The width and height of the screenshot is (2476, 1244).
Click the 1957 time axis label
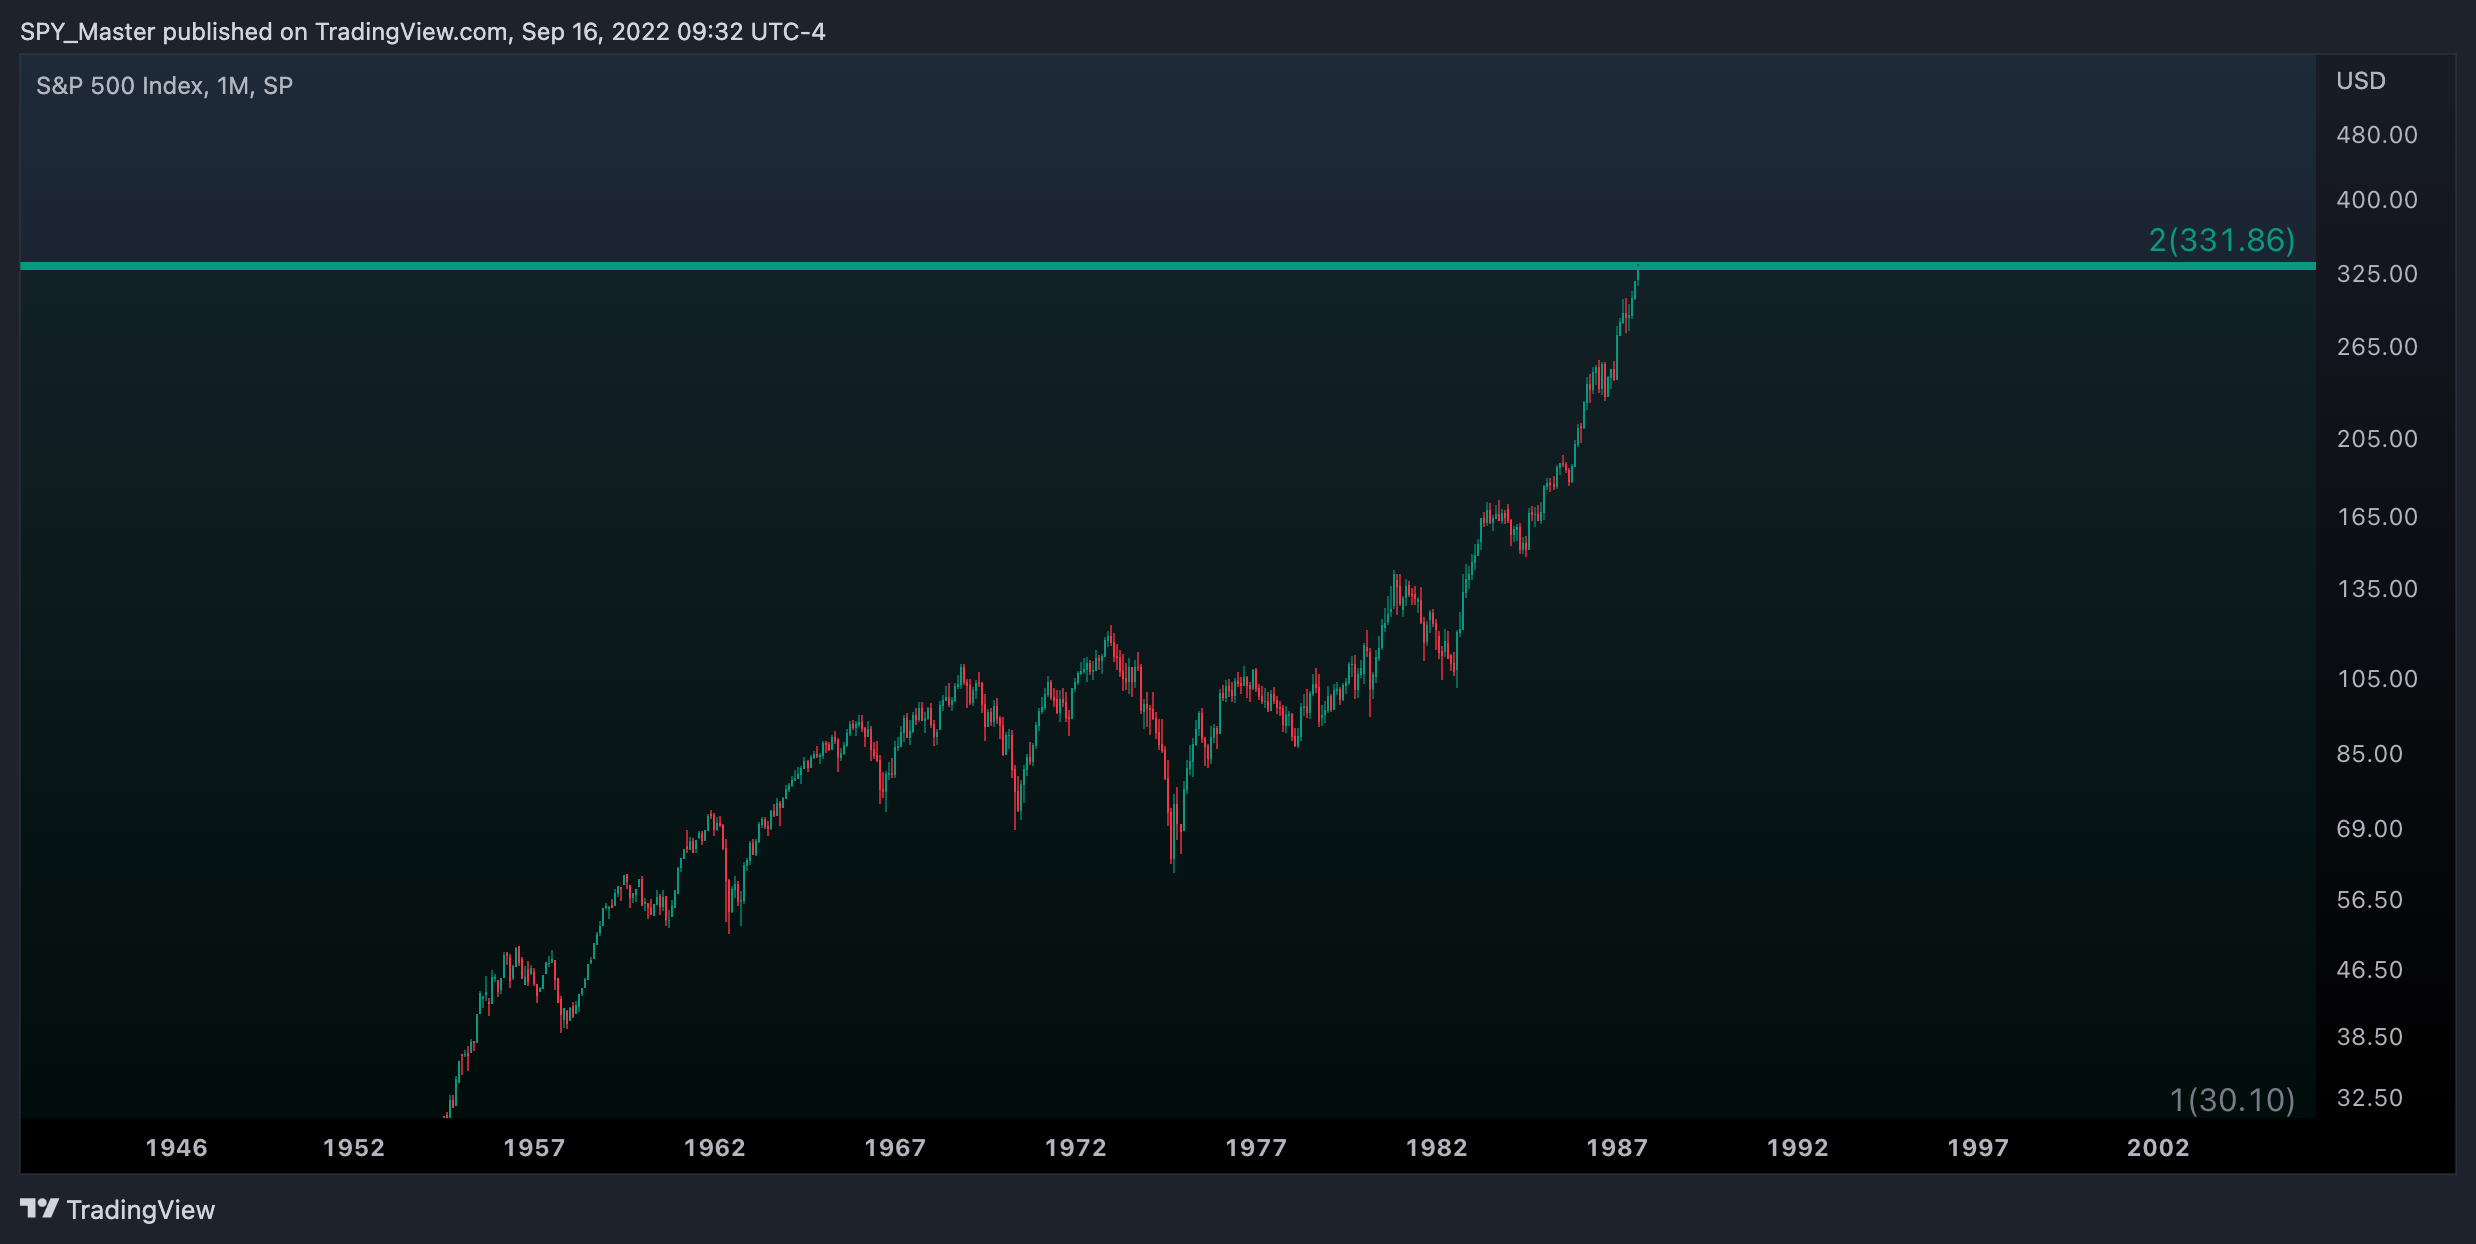point(534,1148)
